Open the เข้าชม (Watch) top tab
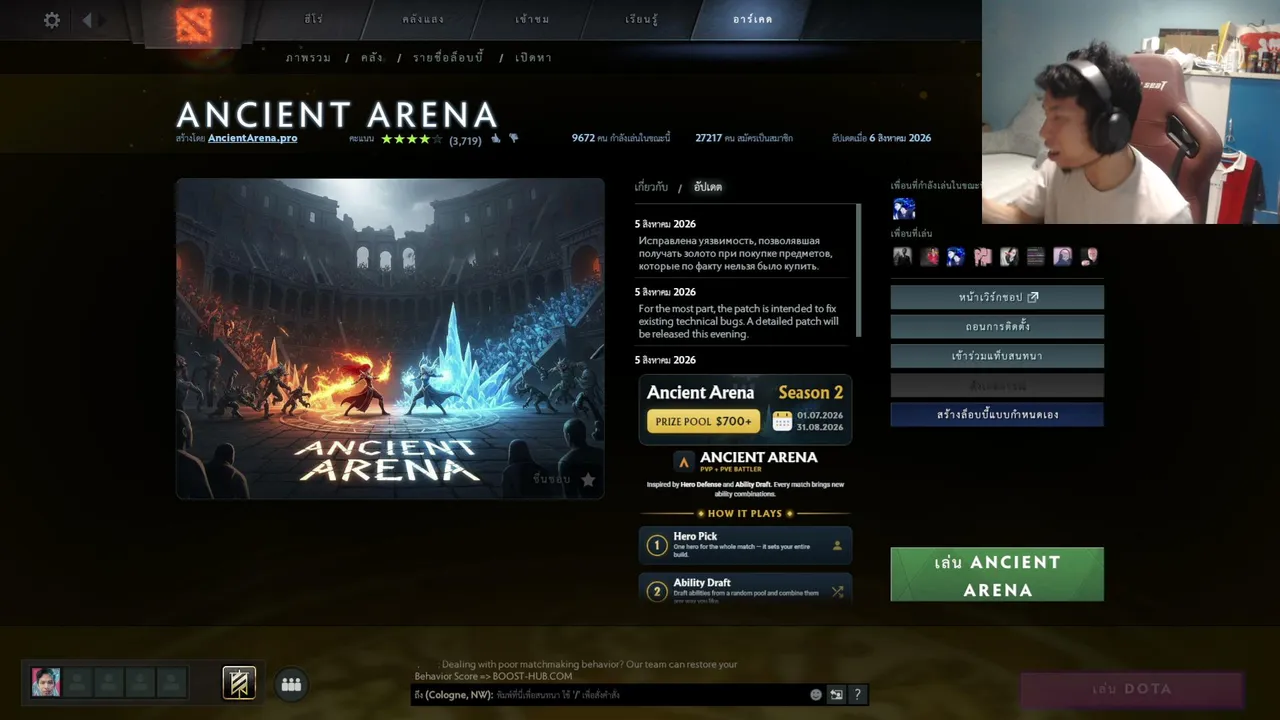1280x720 pixels. (x=532, y=19)
